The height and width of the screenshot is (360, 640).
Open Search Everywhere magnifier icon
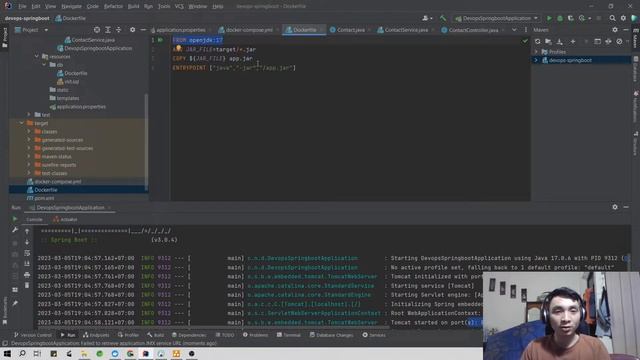point(612,18)
